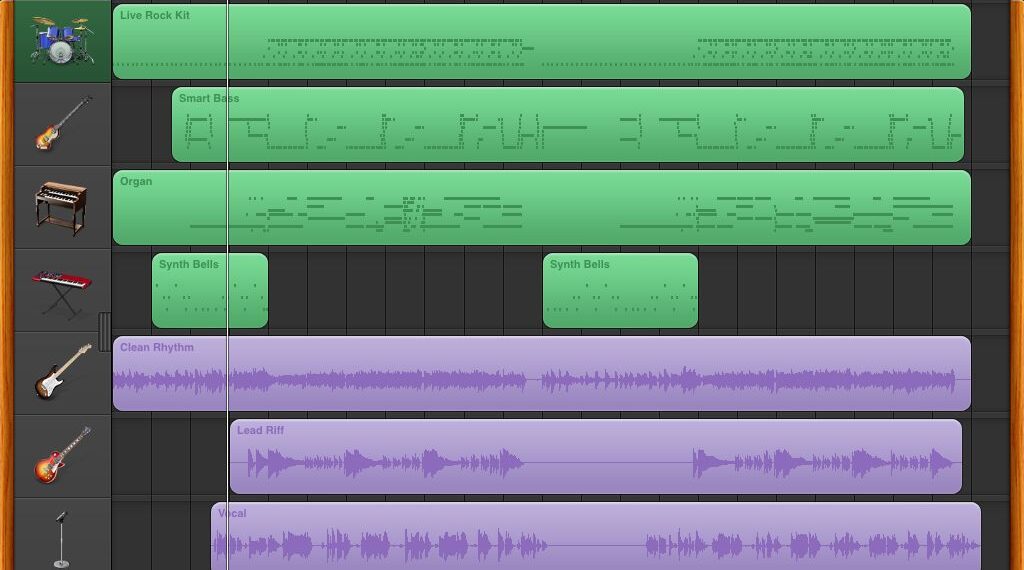Select the Live Rock Kit region

tap(541, 42)
